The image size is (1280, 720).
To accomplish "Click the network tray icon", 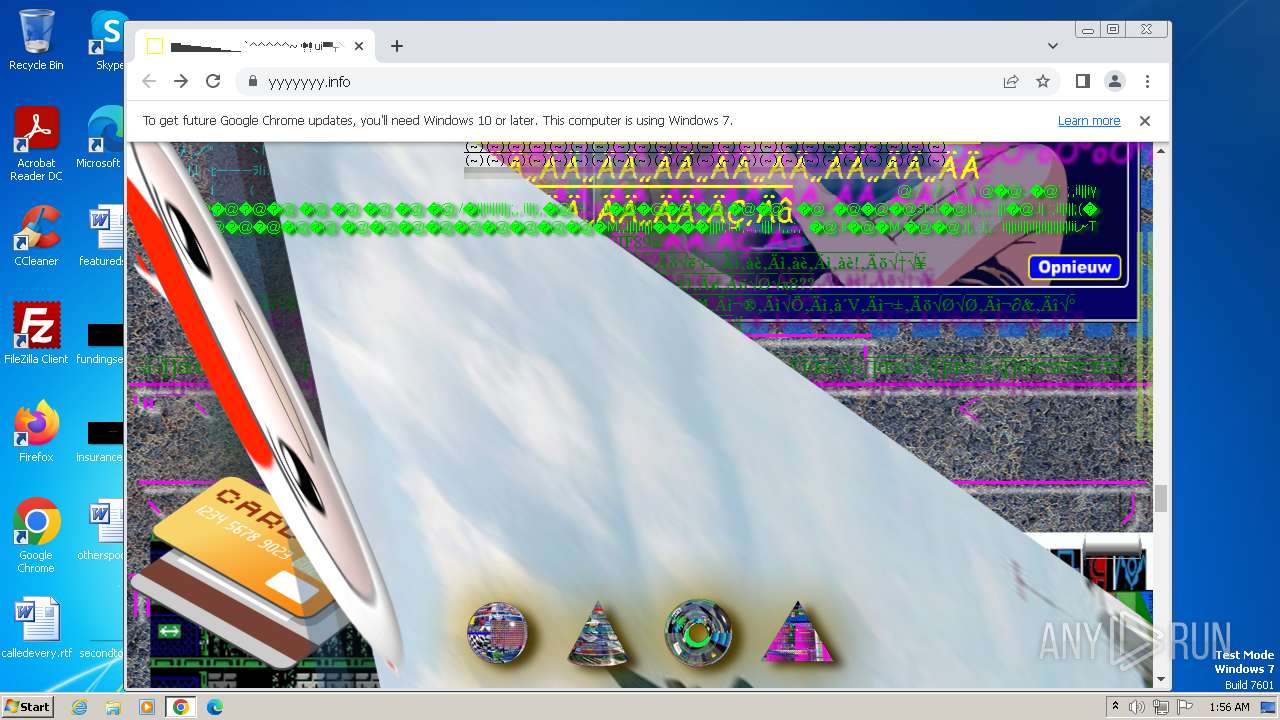I will point(1160,707).
